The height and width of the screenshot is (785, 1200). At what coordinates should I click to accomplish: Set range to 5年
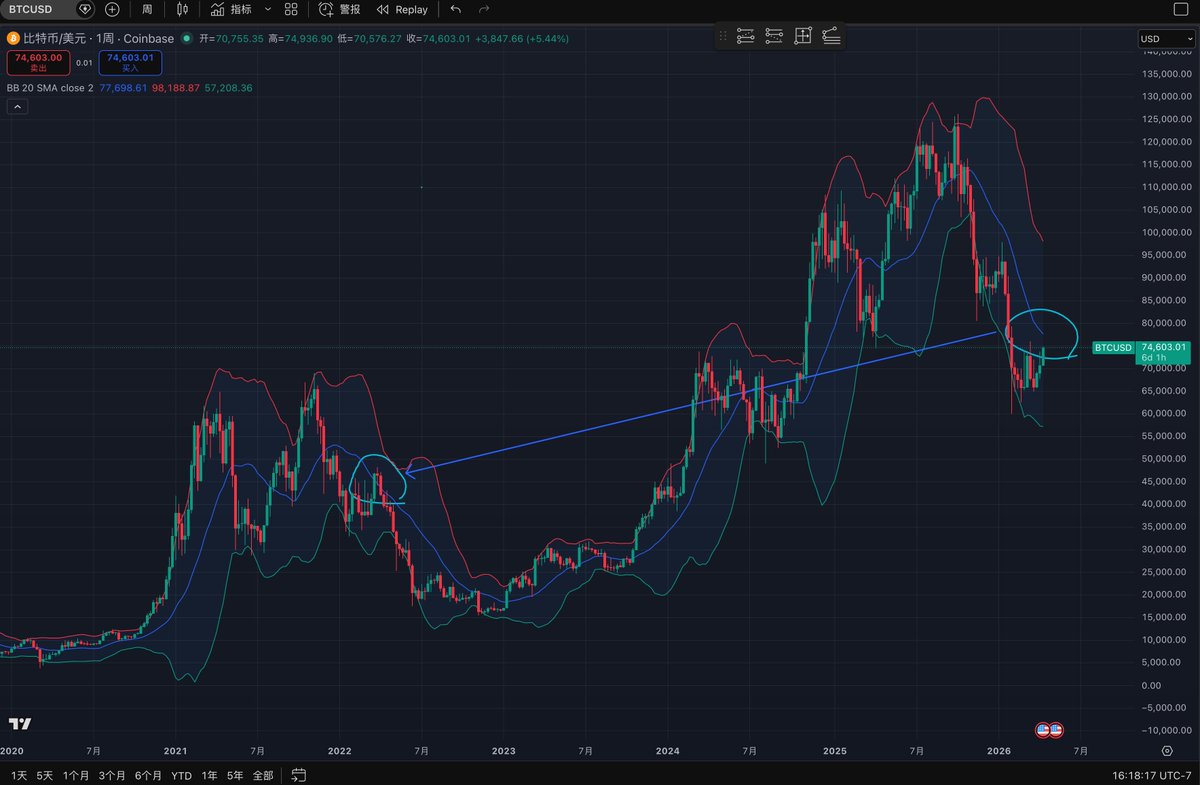coord(235,775)
